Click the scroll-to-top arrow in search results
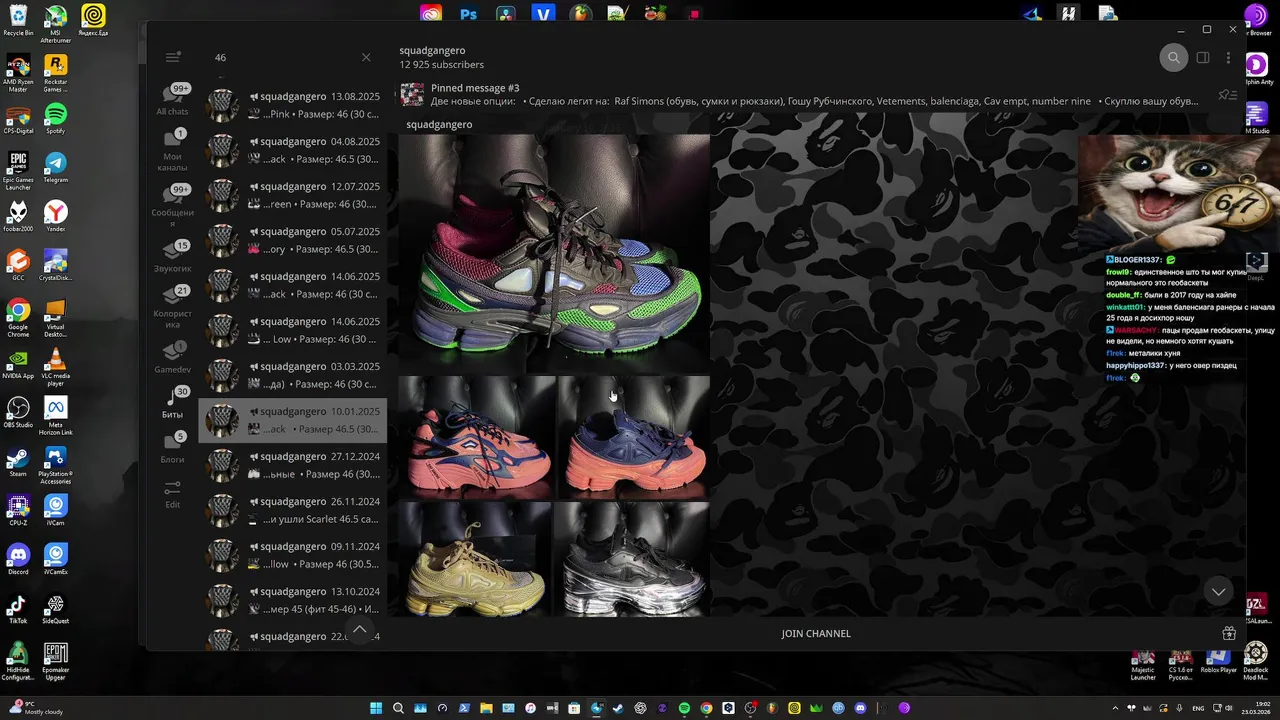Screen dimensions: 1280x720 click(359, 630)
